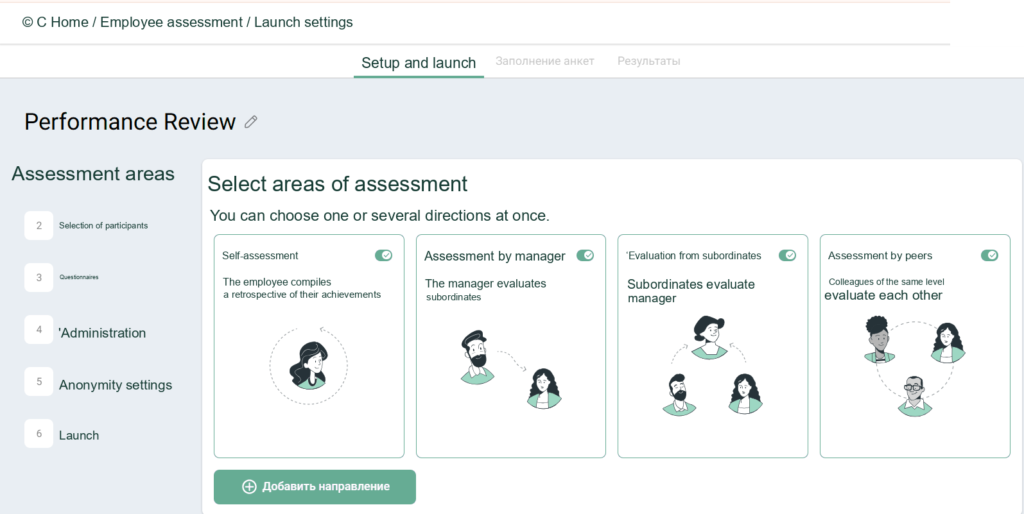Viewport: 1024px width, 514px height.
Task: Toggle the Evaluation from subordinates switch
Action: pyautogui.click(x=788, y=255)
